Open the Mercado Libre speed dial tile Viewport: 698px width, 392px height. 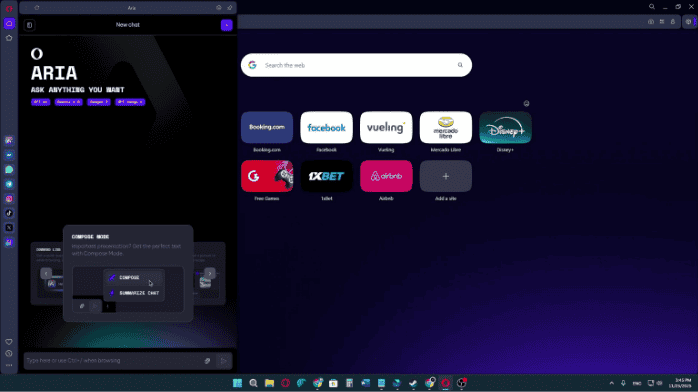(446, 128)
